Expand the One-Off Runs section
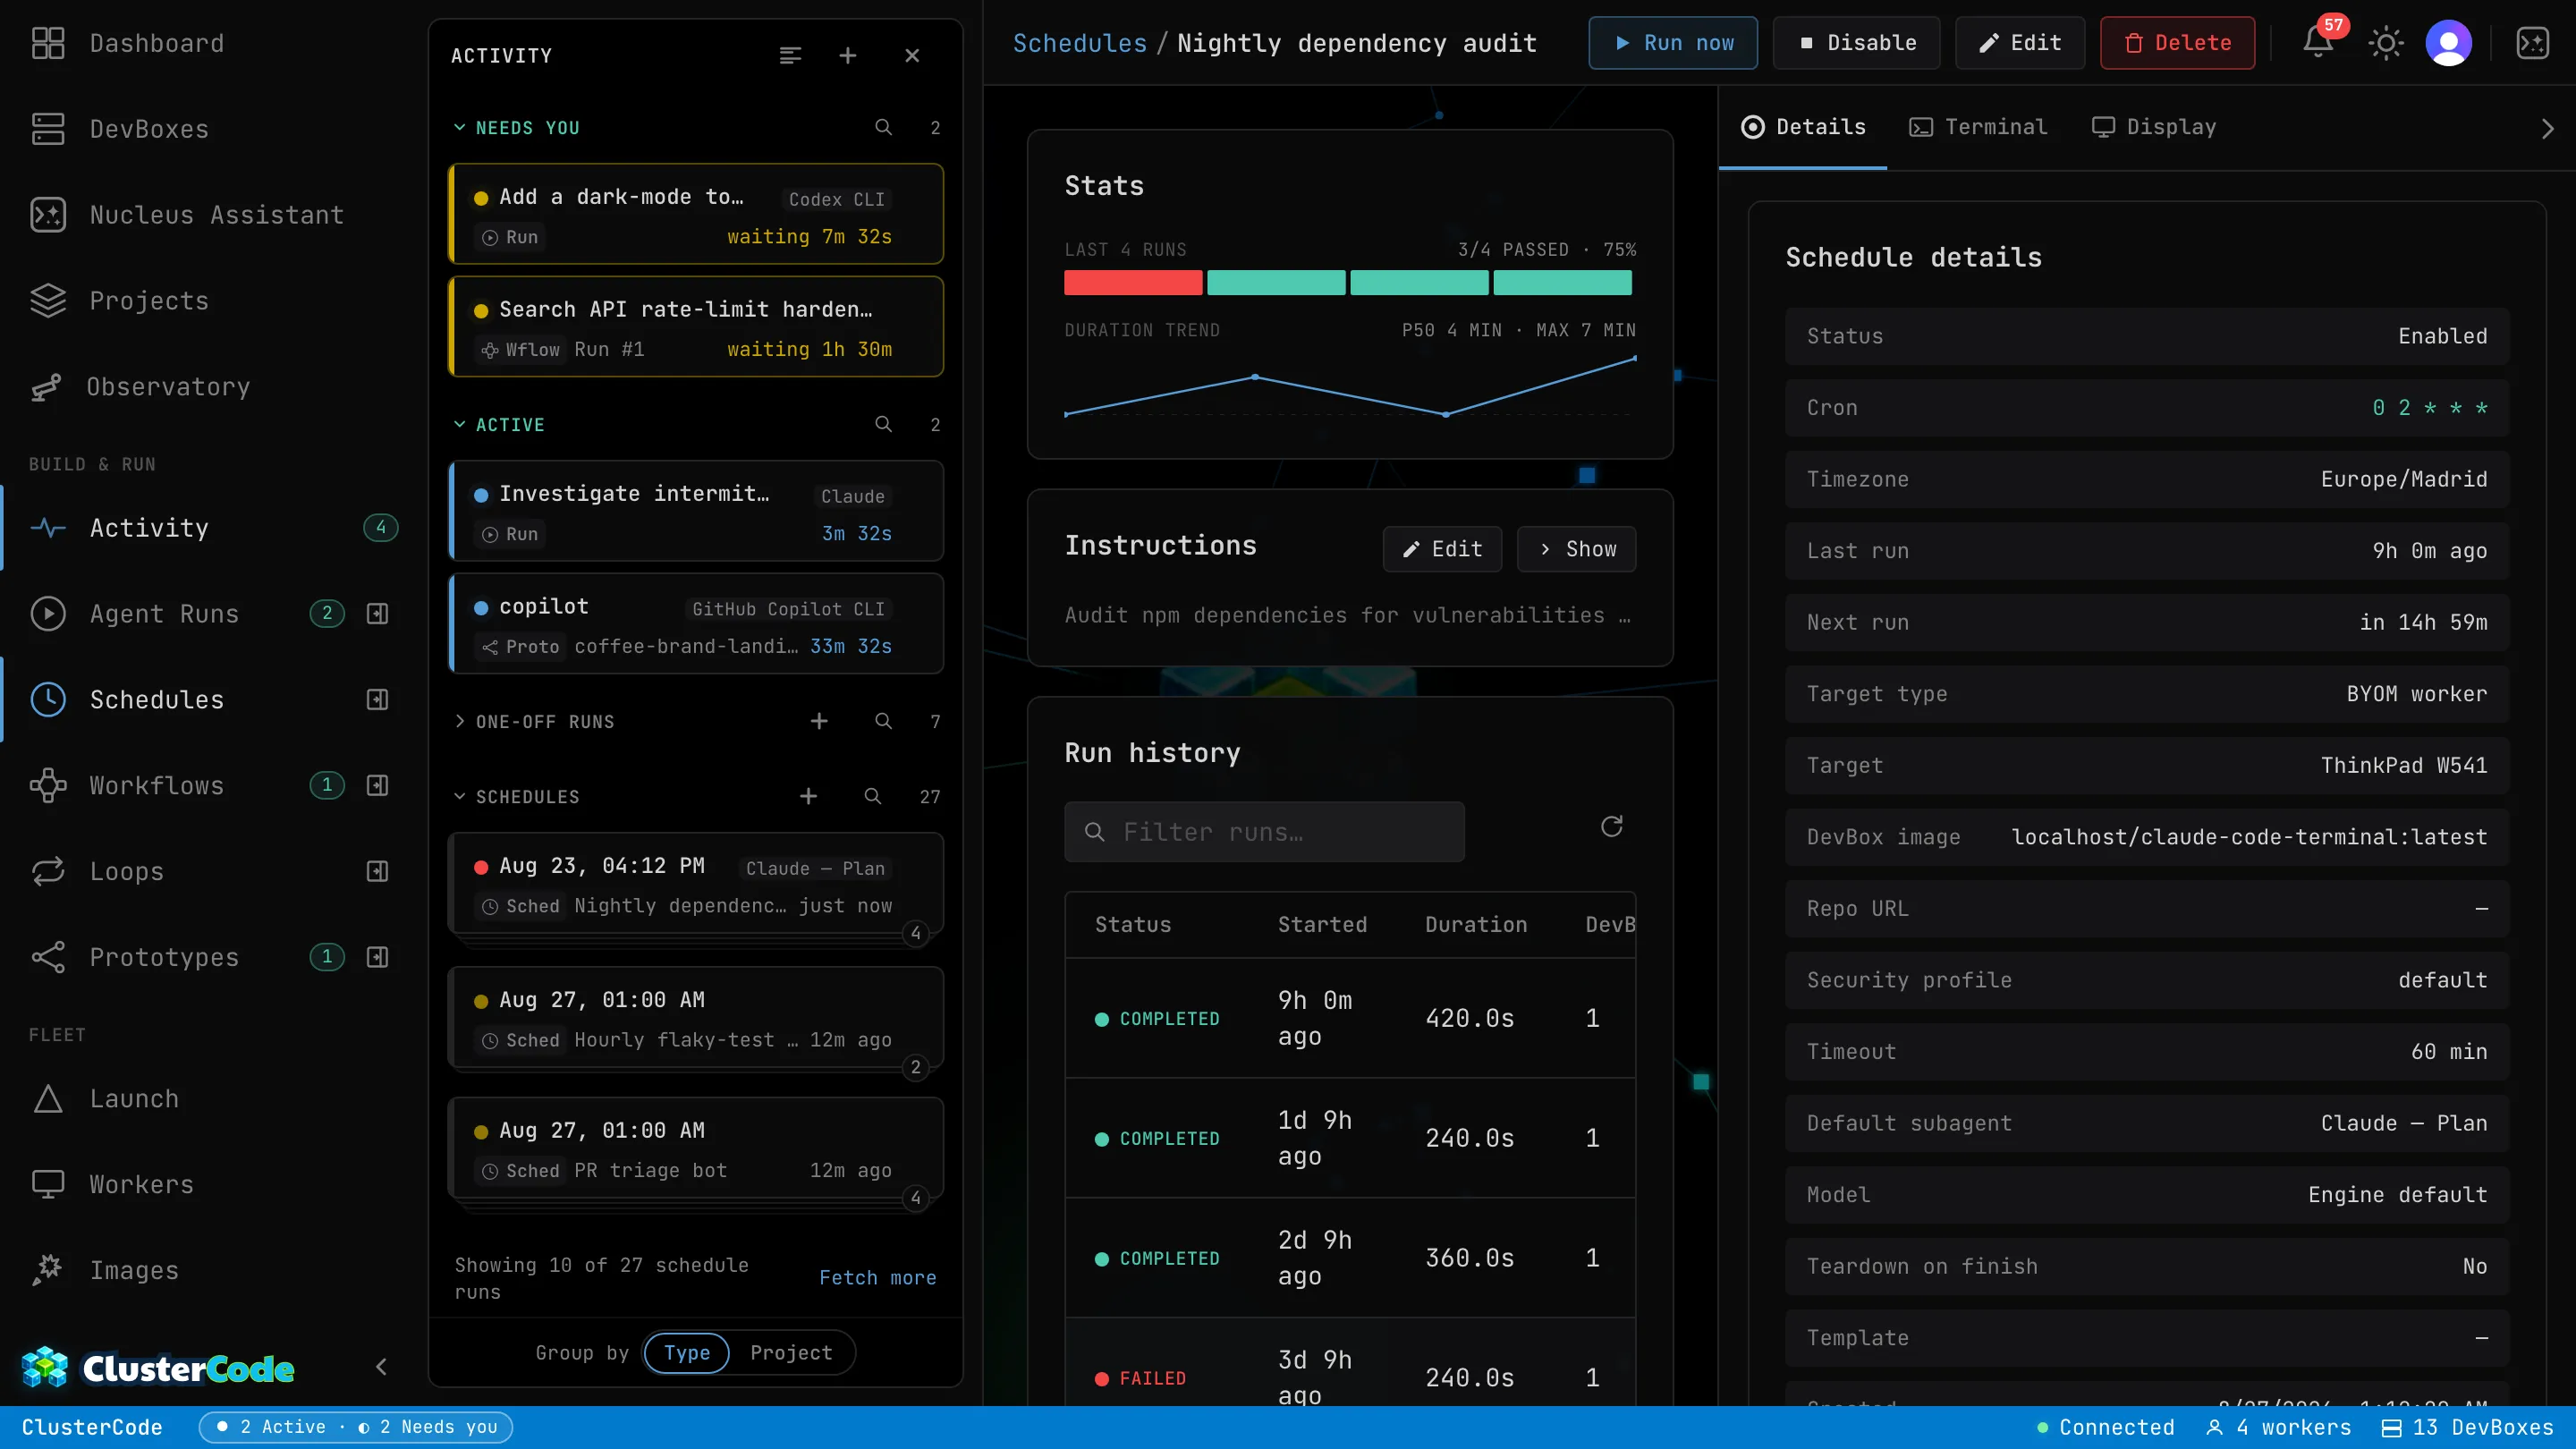2576x1449 pixels. 459,721
